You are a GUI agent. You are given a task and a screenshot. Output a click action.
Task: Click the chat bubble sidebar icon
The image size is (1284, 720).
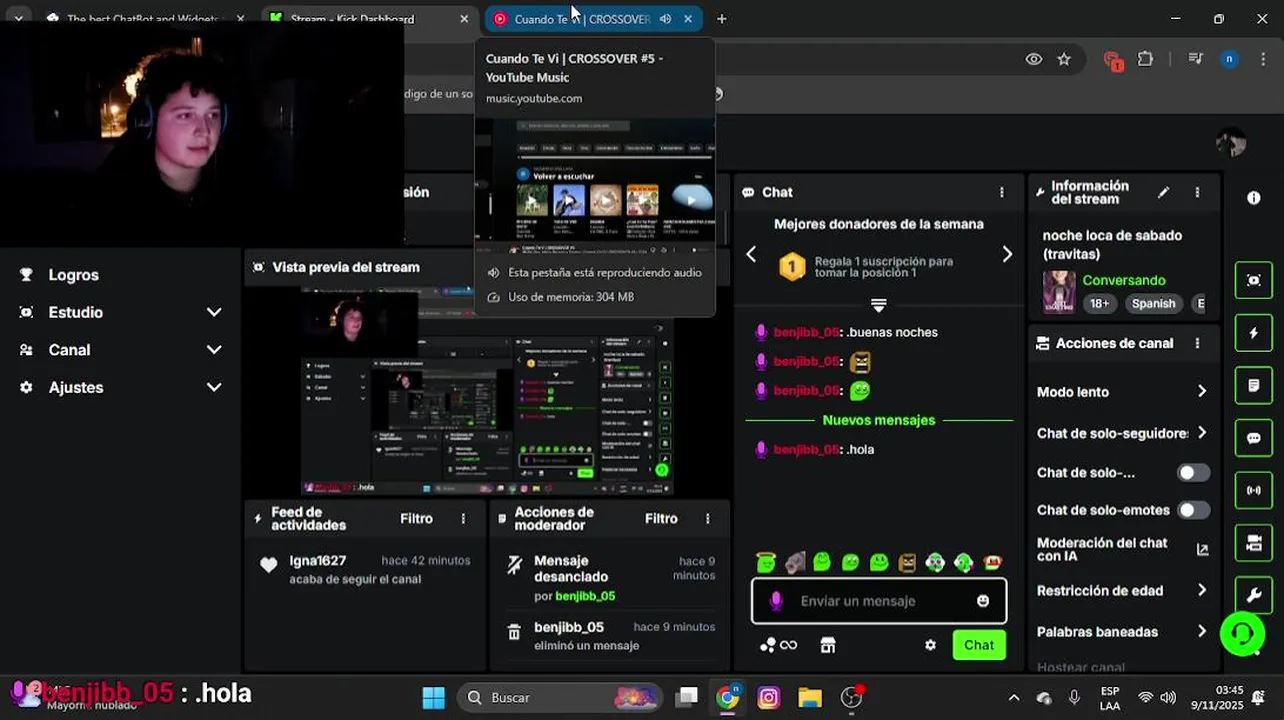tap(1254, 438)
